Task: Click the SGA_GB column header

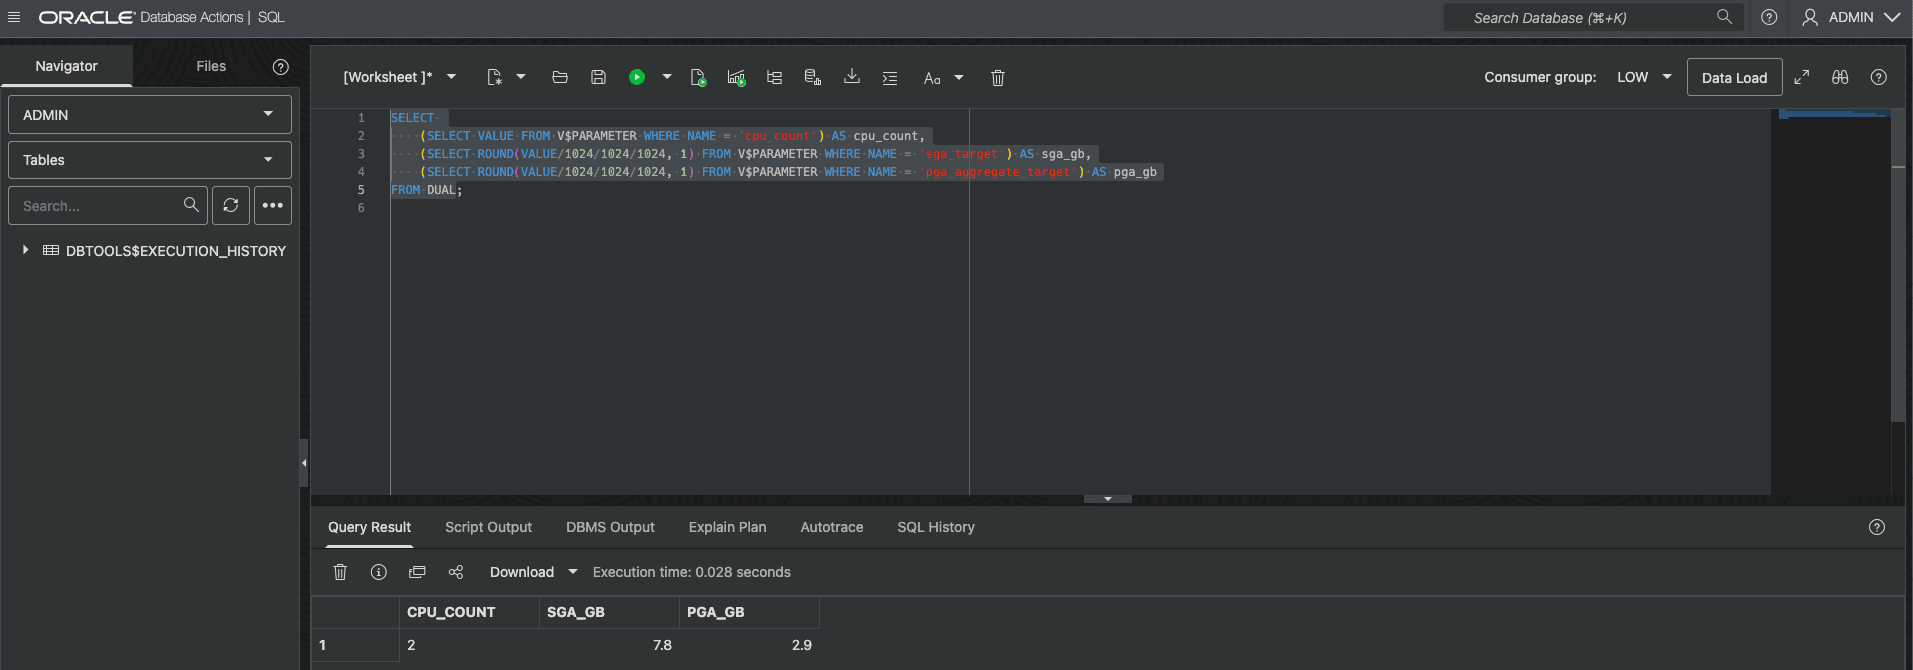Action: [609, 612]
